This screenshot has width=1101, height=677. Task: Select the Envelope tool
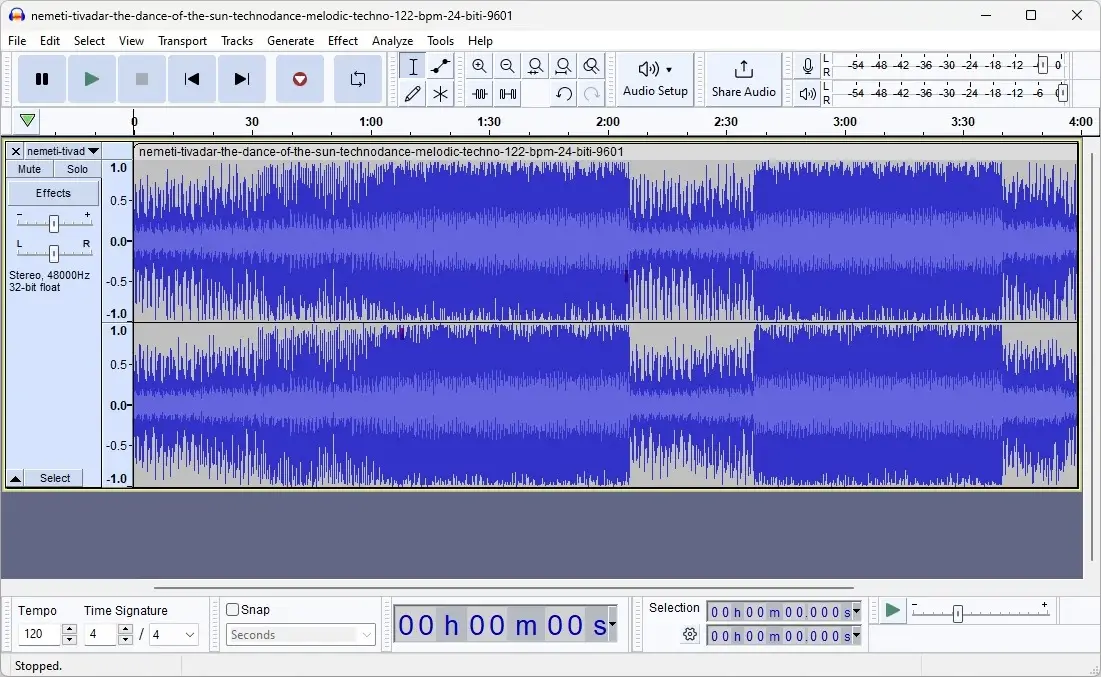coord(440,67)
